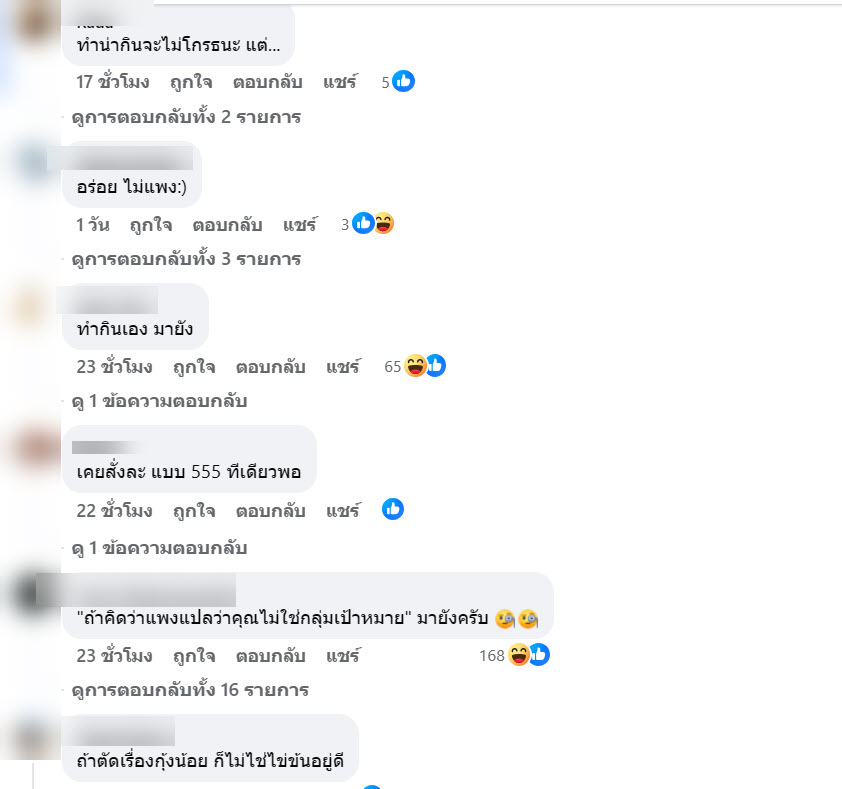Share the ทำกินเอง มายัง comment with แชร์
Image resolution: width=842 pixels, height=789 pixels.
point(343,367)
